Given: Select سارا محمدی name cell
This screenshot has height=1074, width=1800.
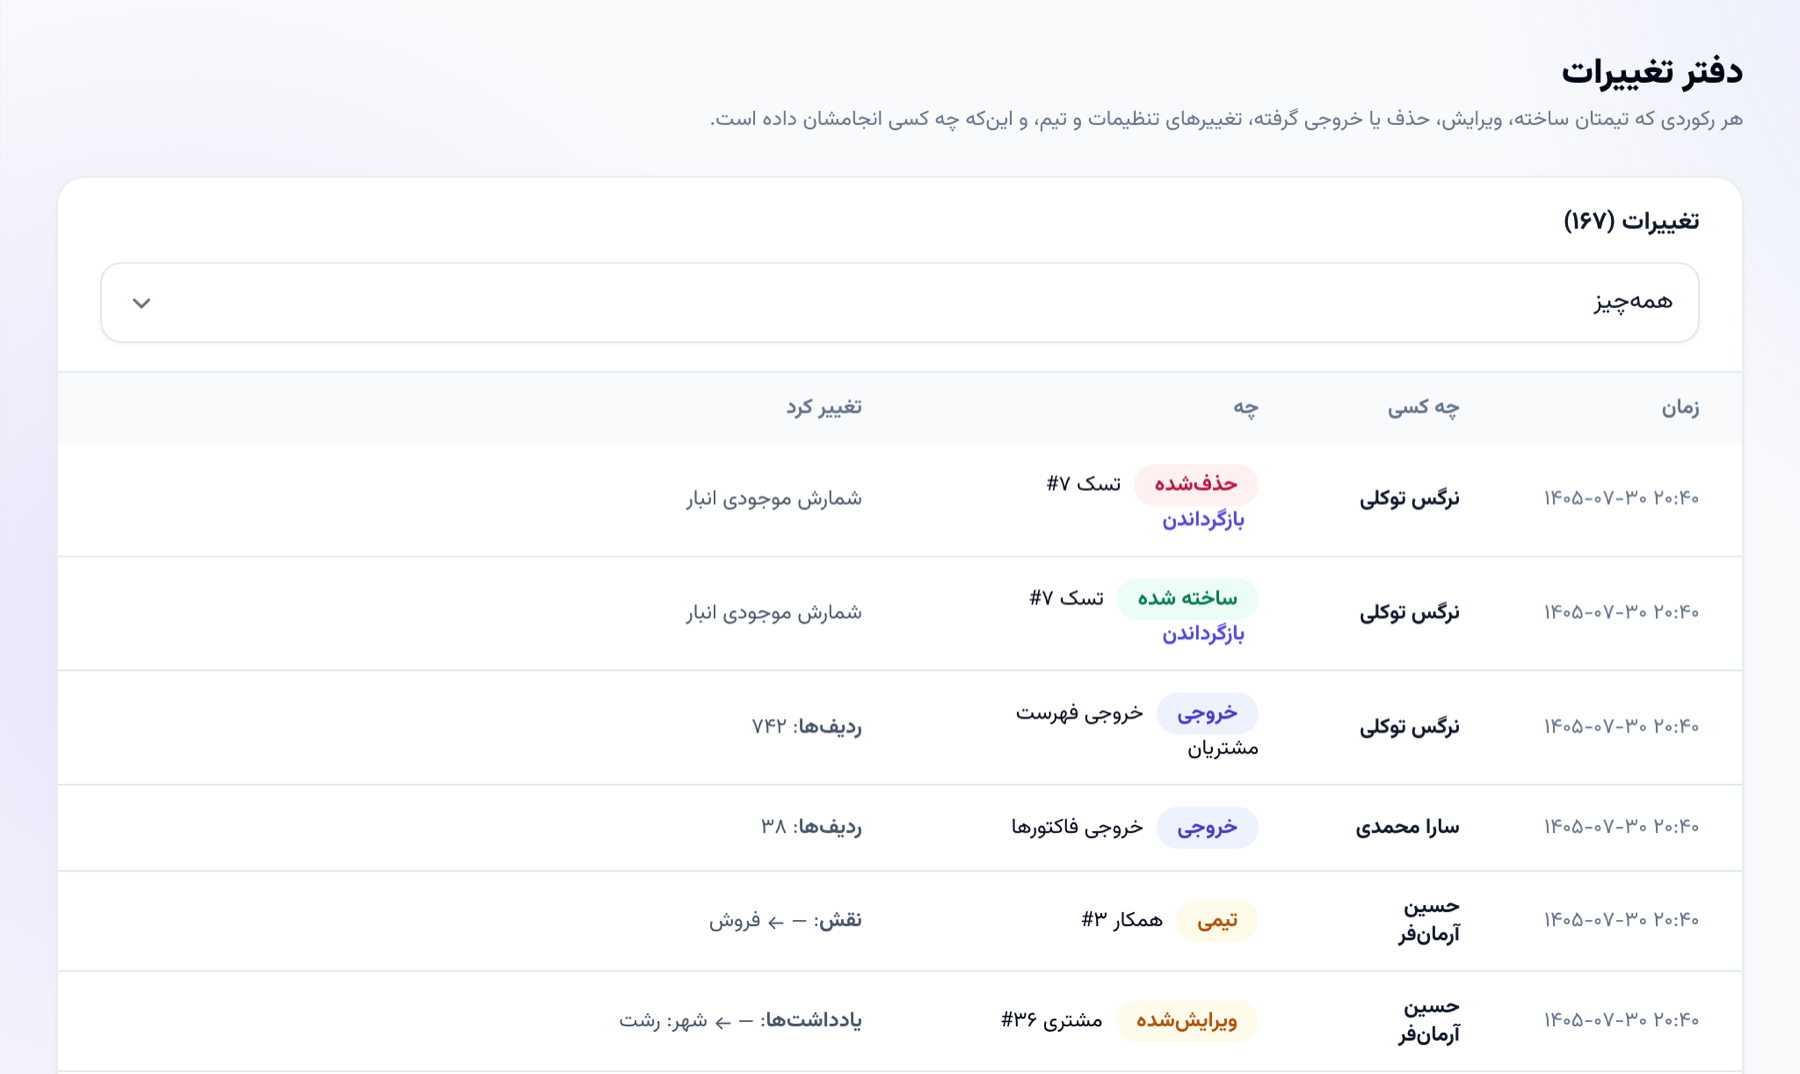Looking at the screenshot, I should (1407, 827).
